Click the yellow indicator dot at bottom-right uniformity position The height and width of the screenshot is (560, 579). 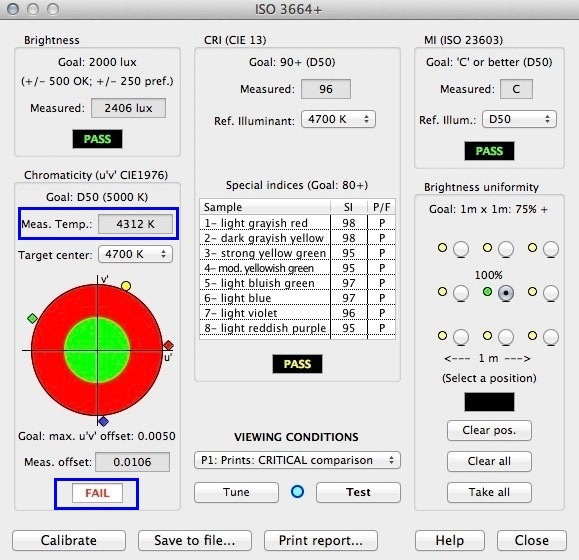[x=532, y=335]
